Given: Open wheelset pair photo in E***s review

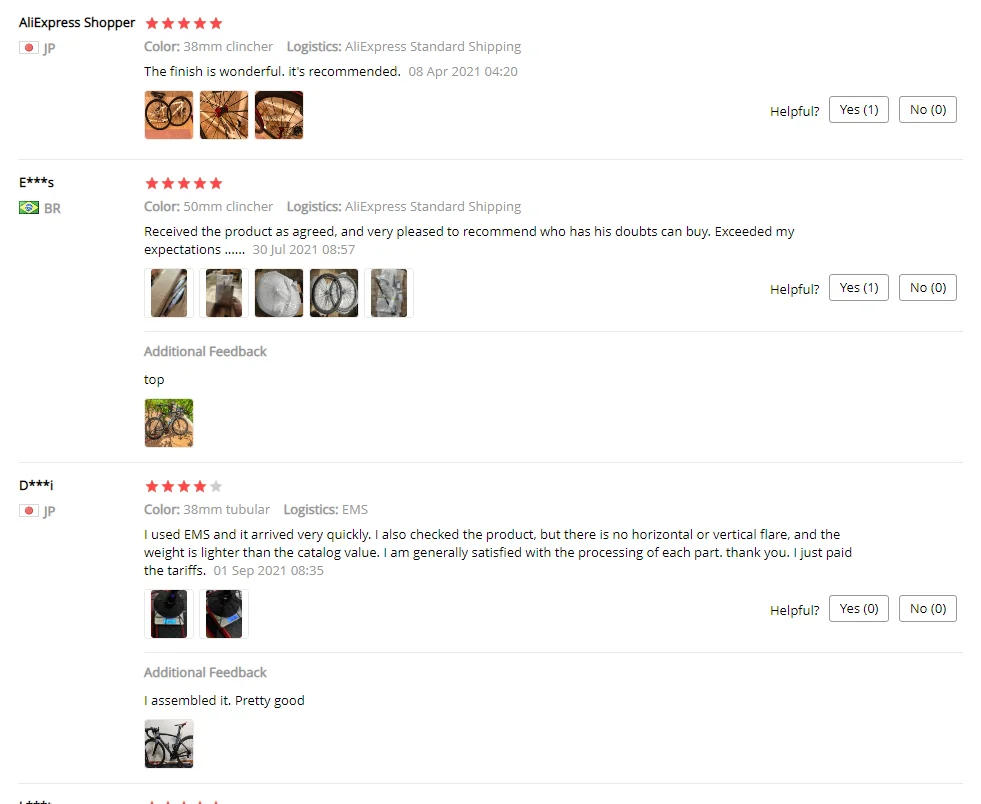Looking at the screenshot, I should tap(334, 293).
